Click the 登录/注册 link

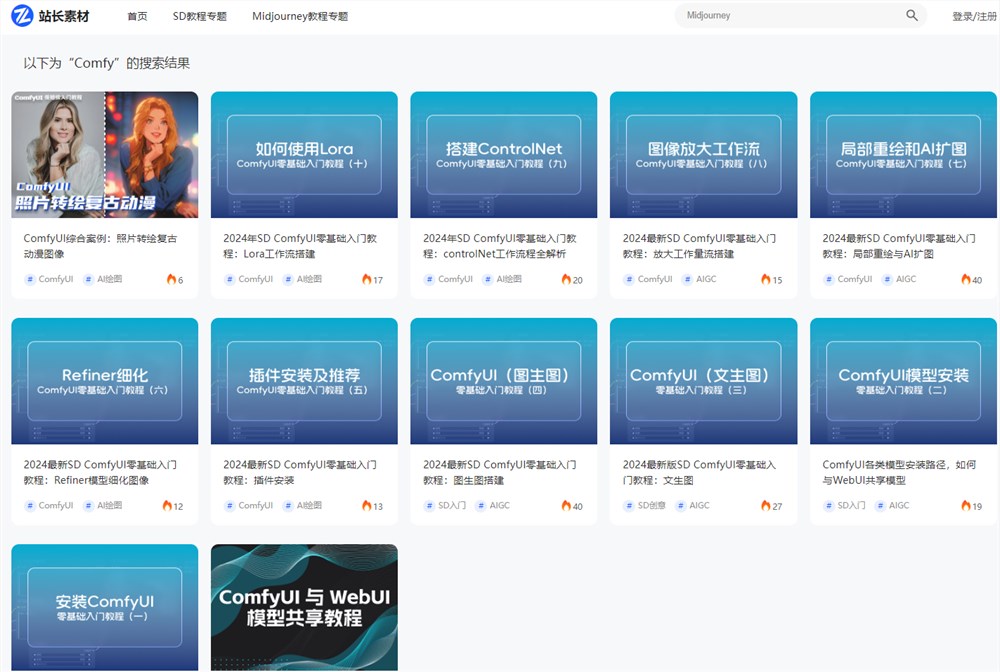click(974, 17)
